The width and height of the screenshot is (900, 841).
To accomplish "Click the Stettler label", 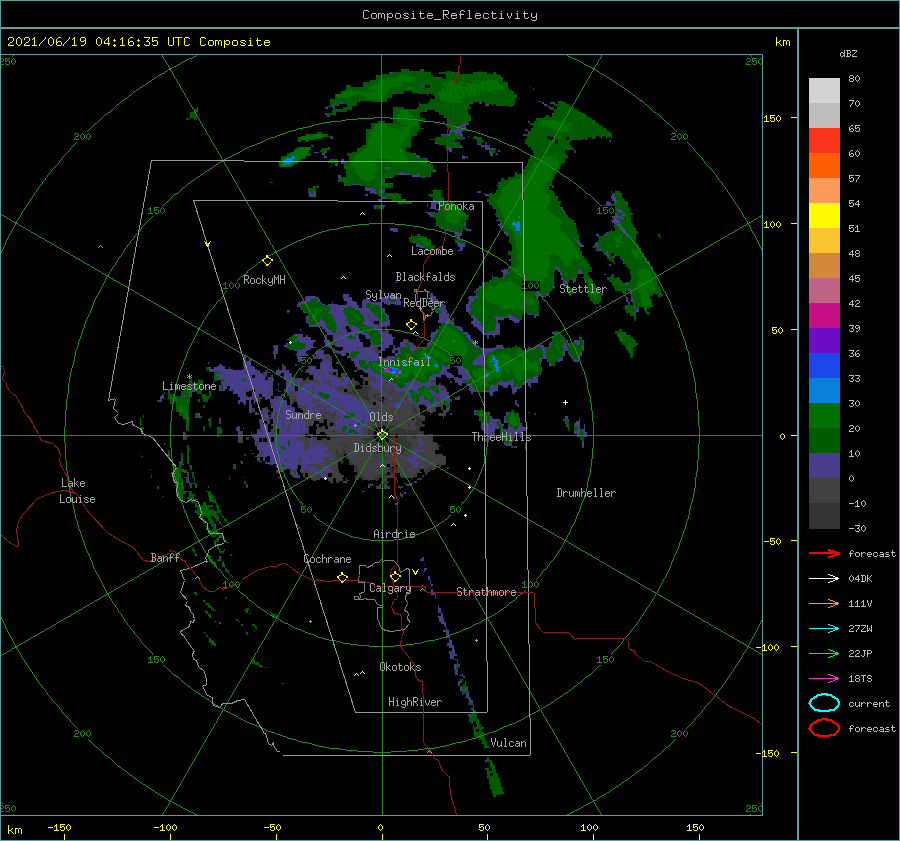I will tap(583, 289).
